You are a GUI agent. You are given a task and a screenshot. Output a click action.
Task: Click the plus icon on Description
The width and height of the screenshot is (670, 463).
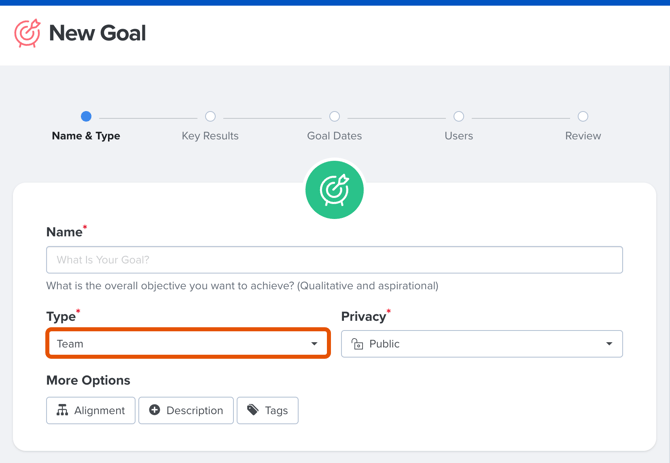pos(154,410)
